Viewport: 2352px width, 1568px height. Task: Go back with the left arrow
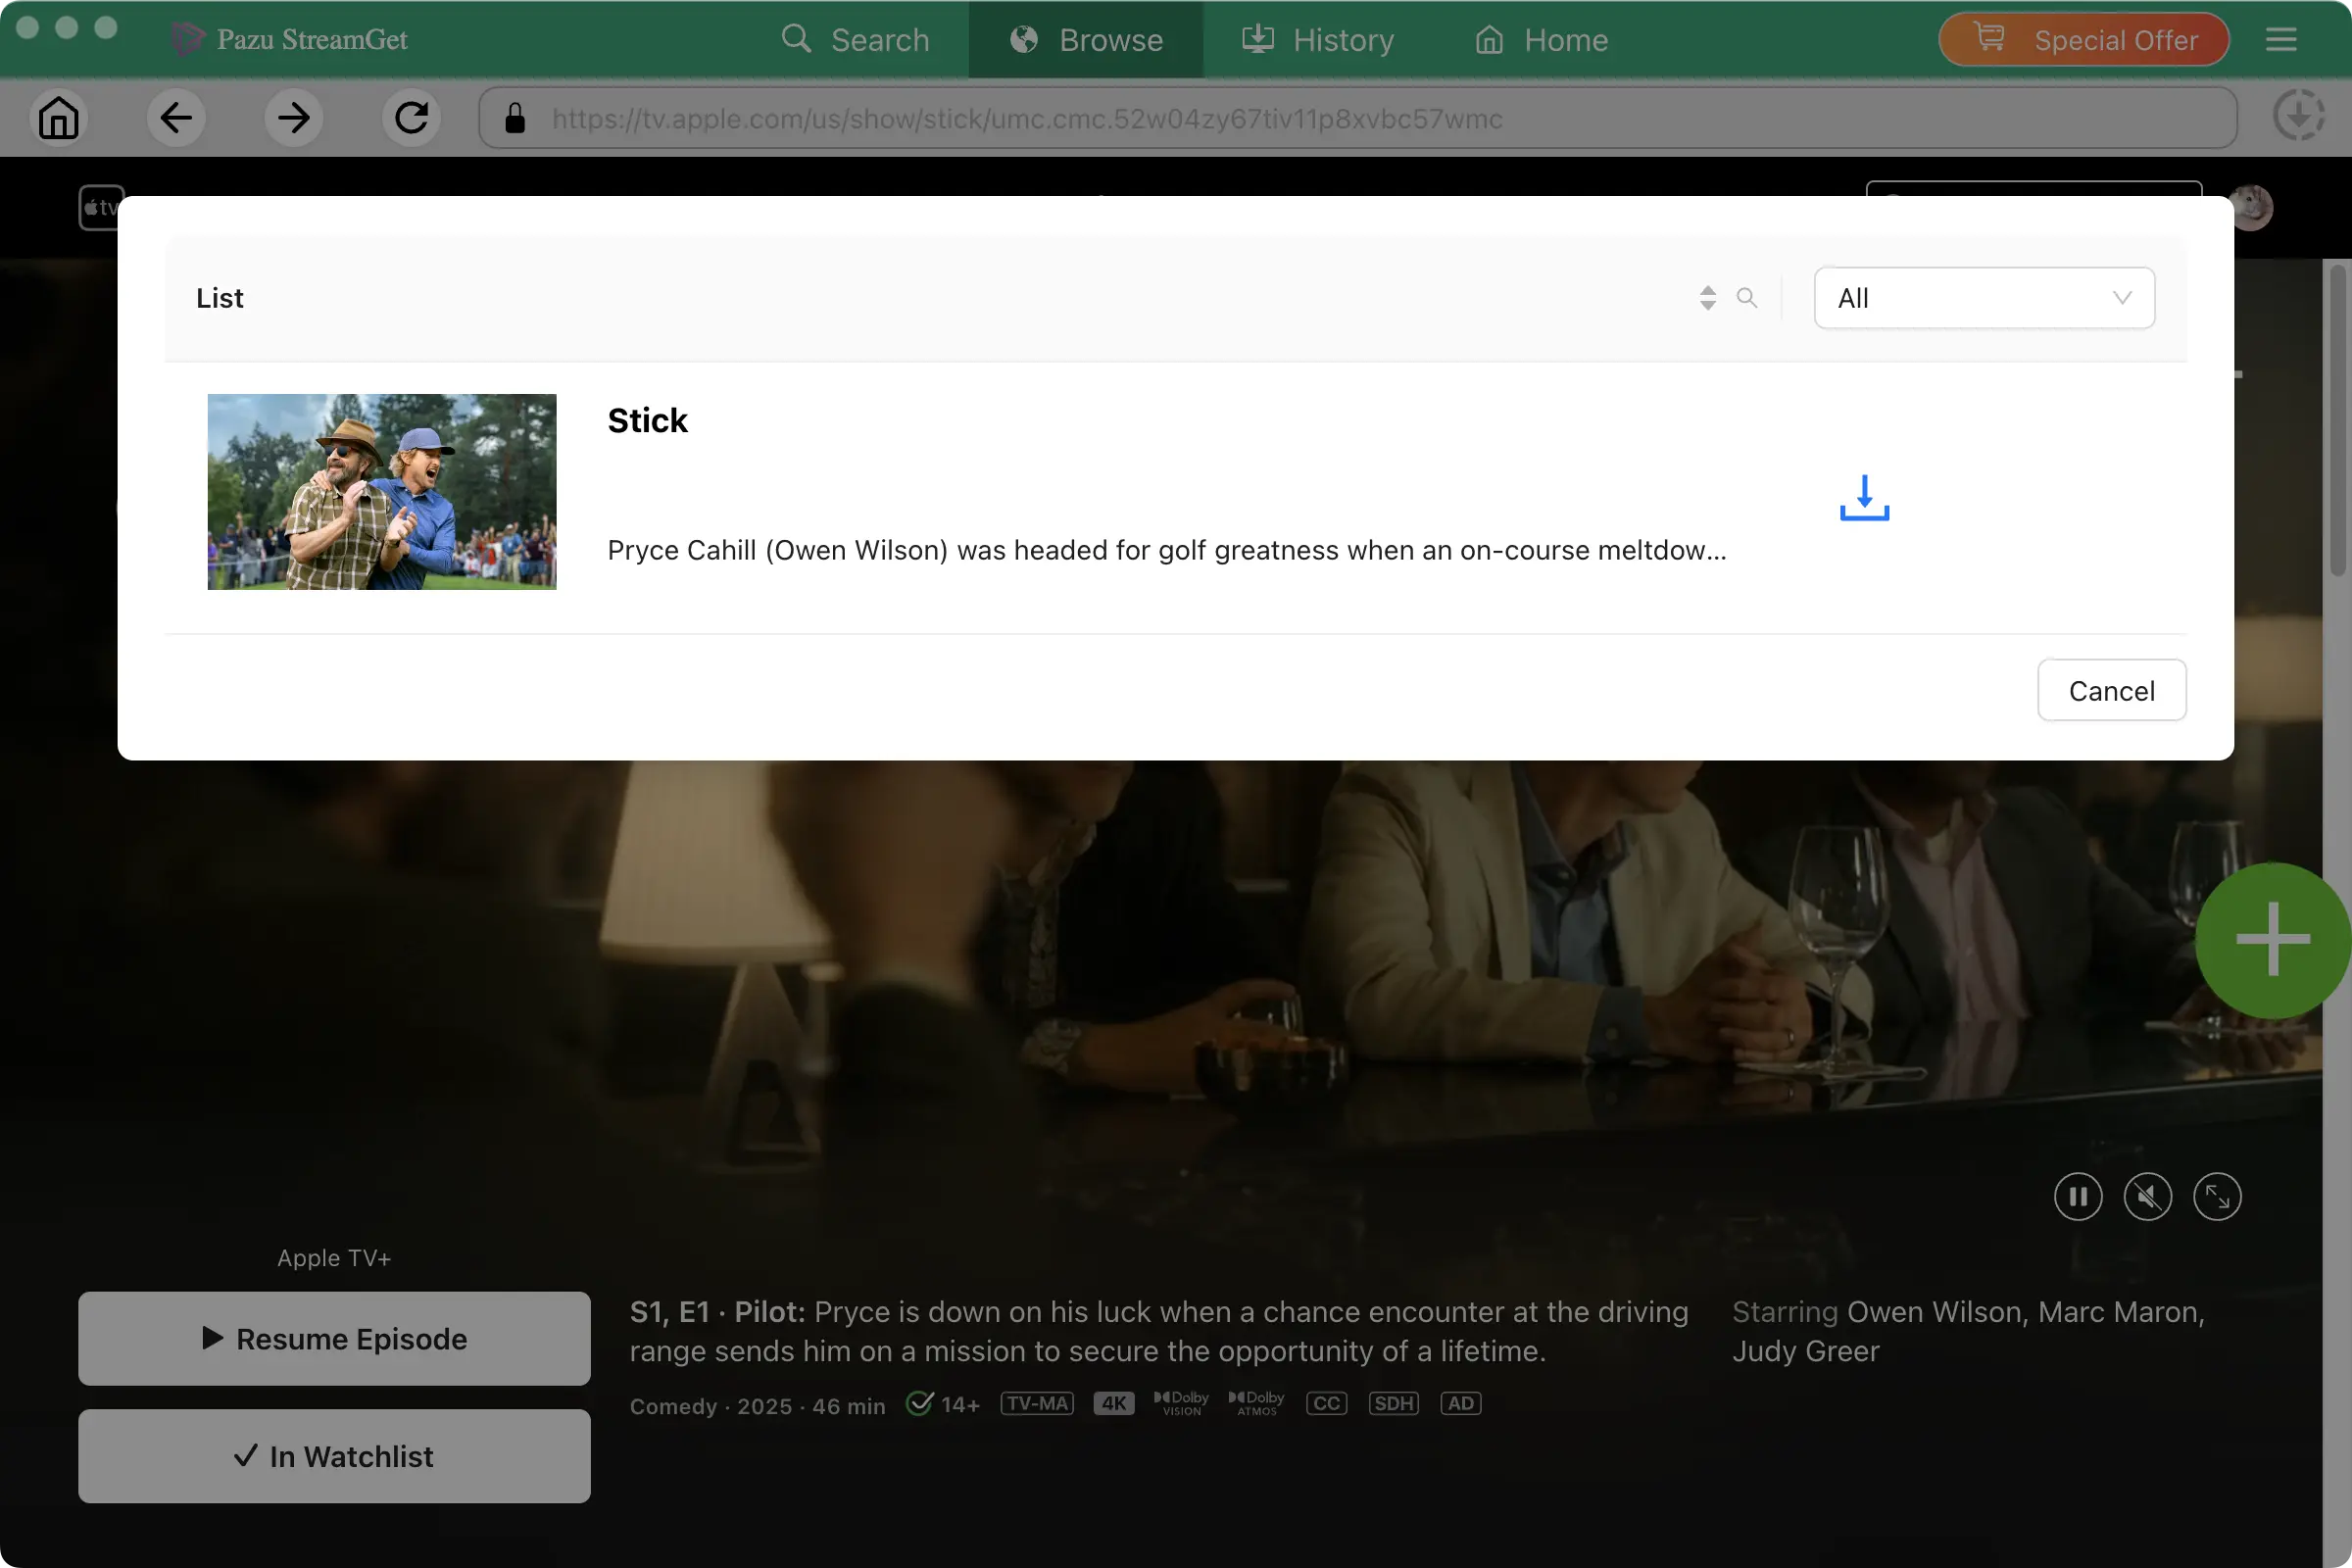176,118
